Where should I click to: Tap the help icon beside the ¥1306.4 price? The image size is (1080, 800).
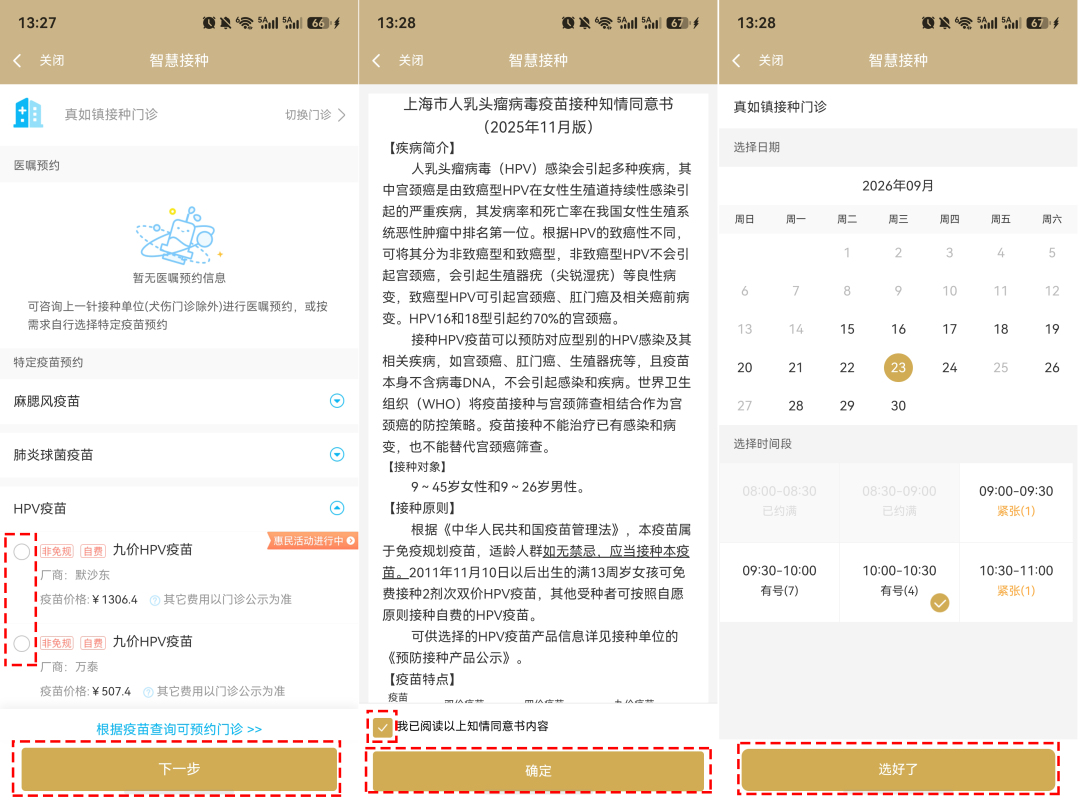pos(155,600)
